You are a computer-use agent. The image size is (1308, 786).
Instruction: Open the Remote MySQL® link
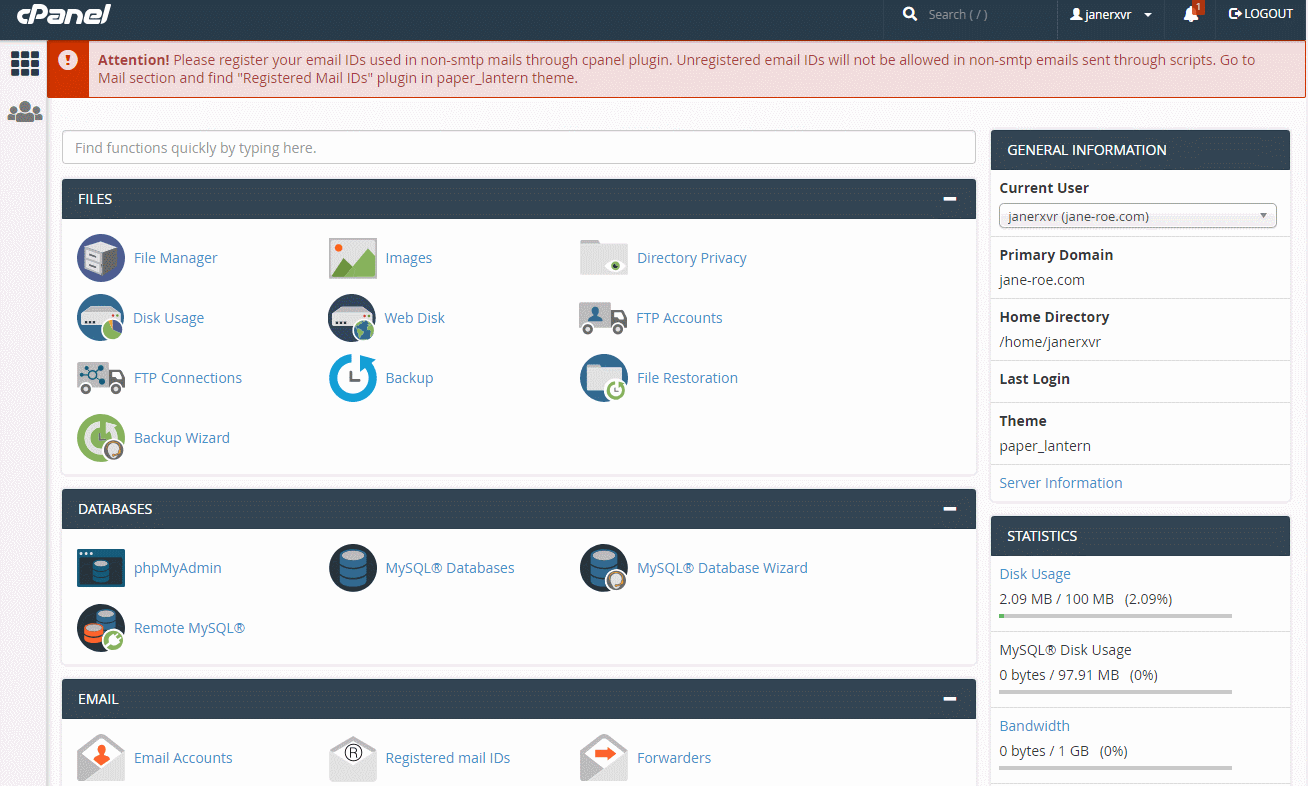click(189, 628)
